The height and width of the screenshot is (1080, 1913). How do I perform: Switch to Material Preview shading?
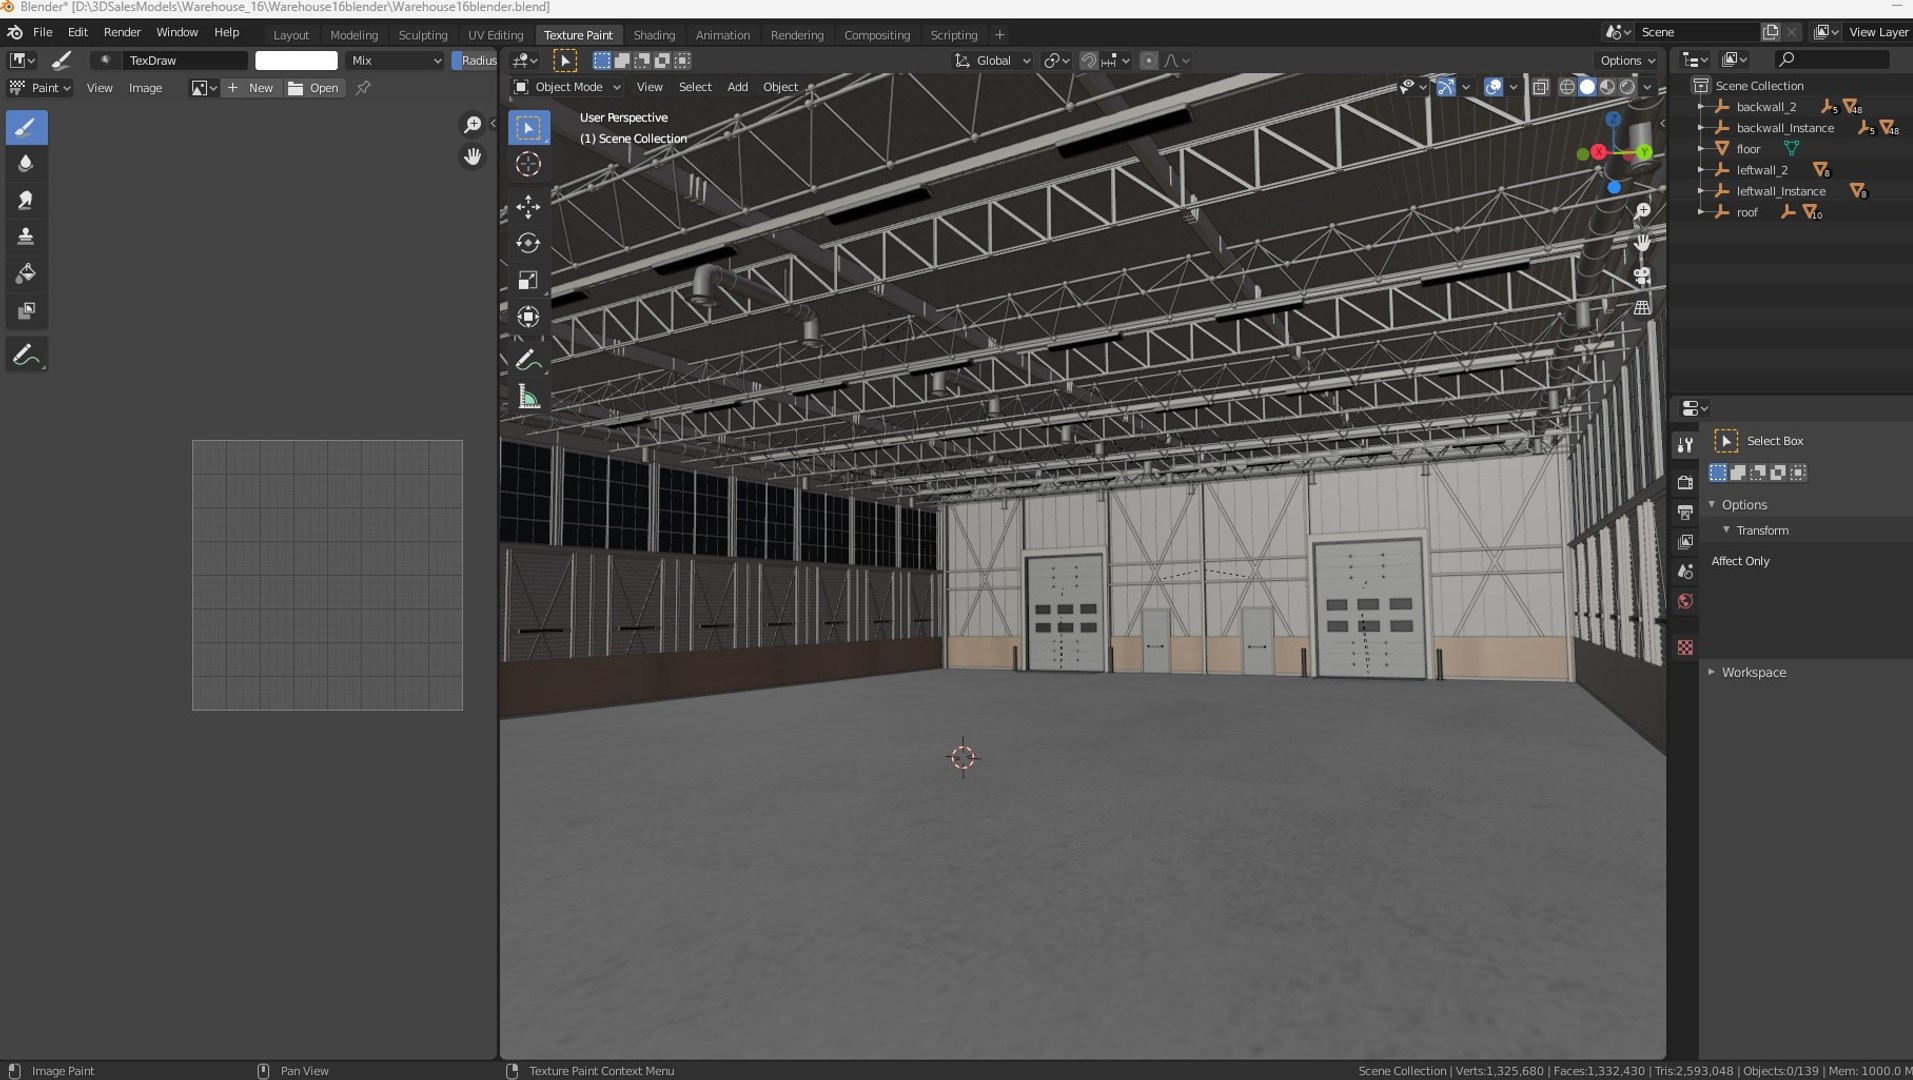pos(1607,87)
